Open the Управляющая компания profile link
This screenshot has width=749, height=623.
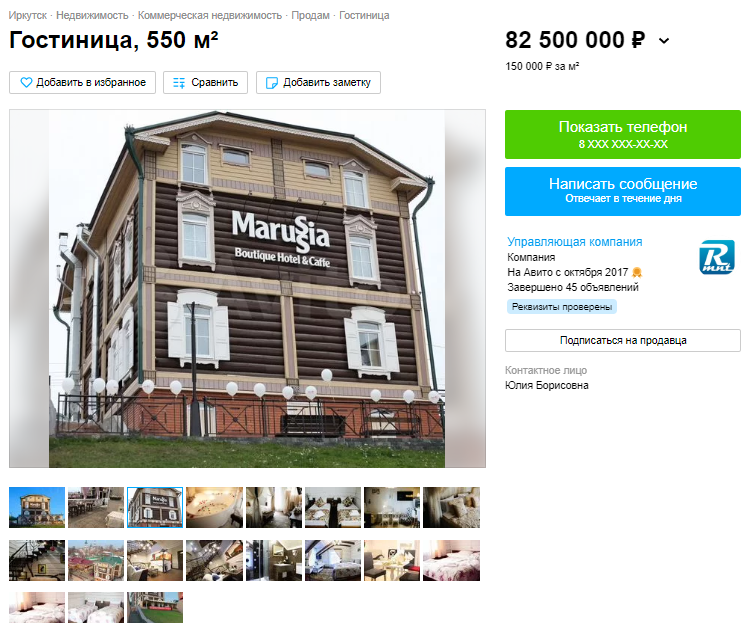pos(575,242)
